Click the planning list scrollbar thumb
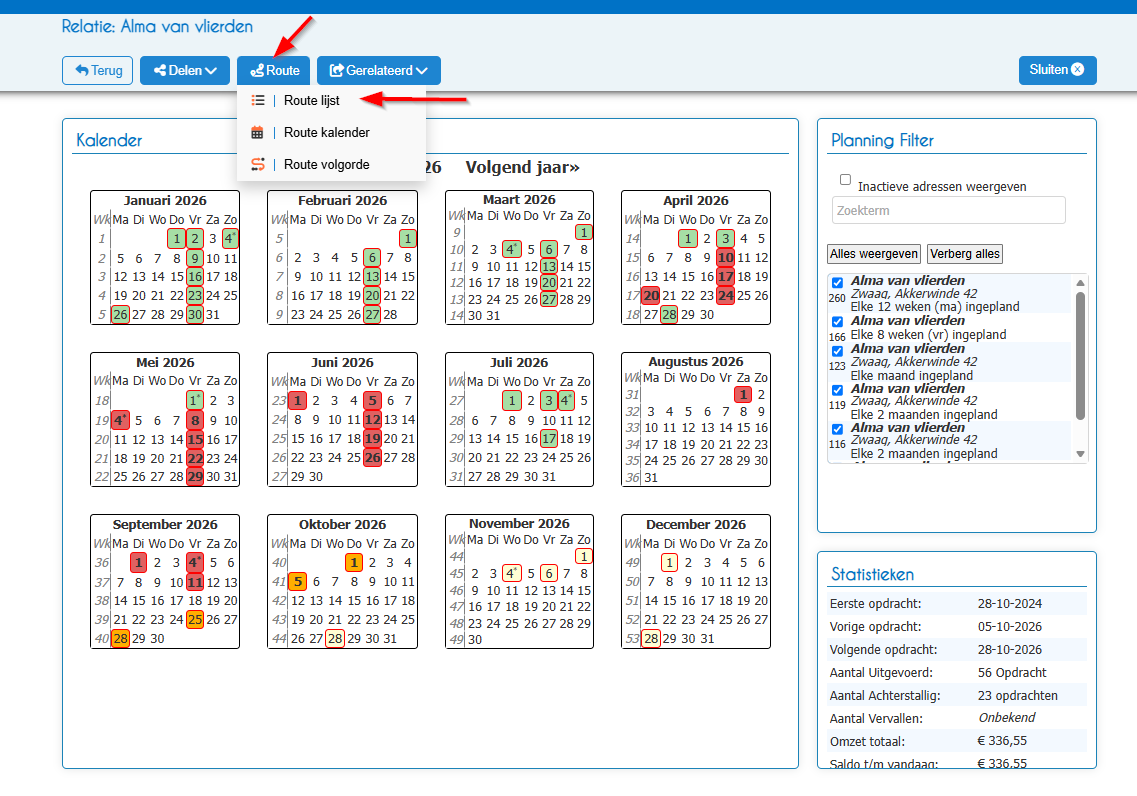Screen dimensions: 1137x796 click(1080, 355)
